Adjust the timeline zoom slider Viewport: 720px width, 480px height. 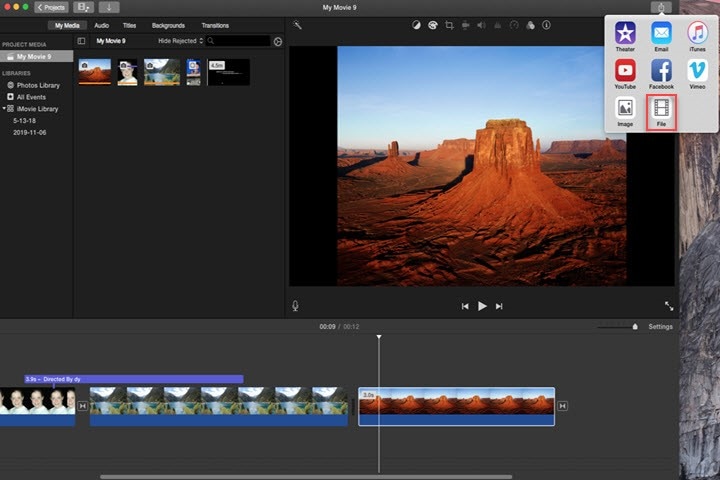pyautogui.click(x=634, y=327)
